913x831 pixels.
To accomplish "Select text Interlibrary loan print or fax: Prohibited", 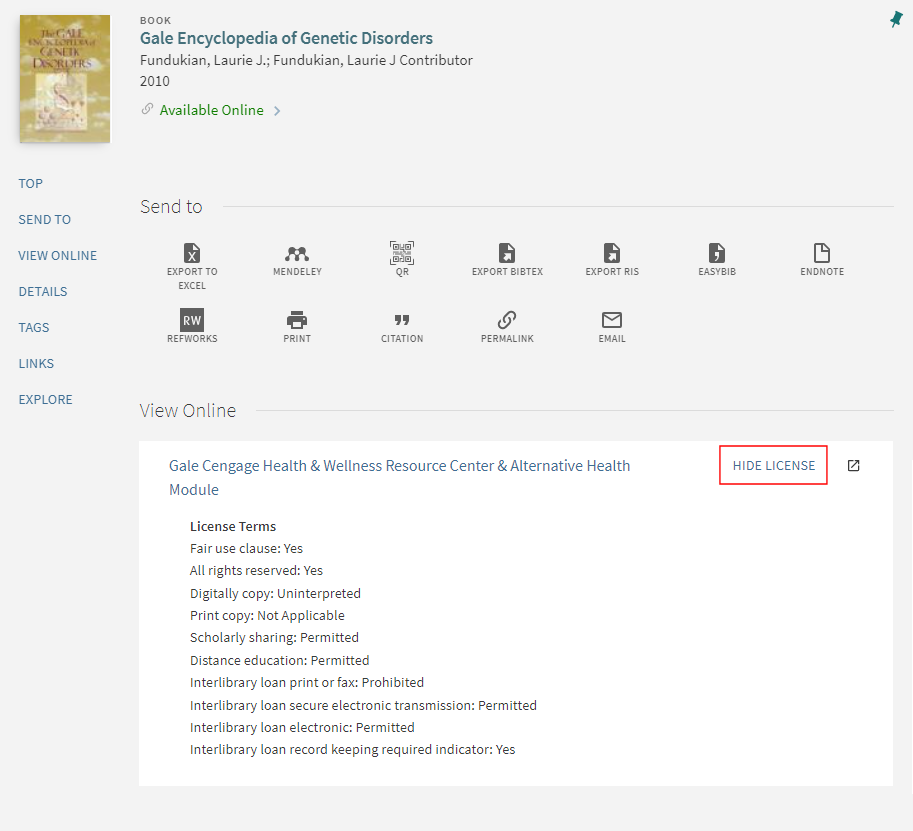I will pyautogui.click(x=307, y=683).
